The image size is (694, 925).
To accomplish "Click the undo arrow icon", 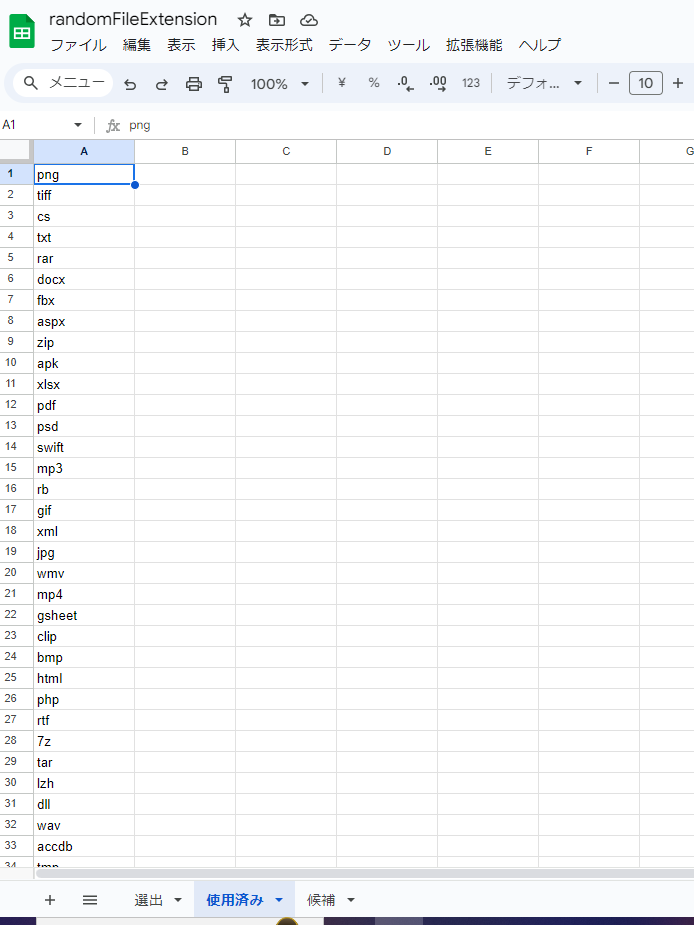I will click(x=130, y=84).
